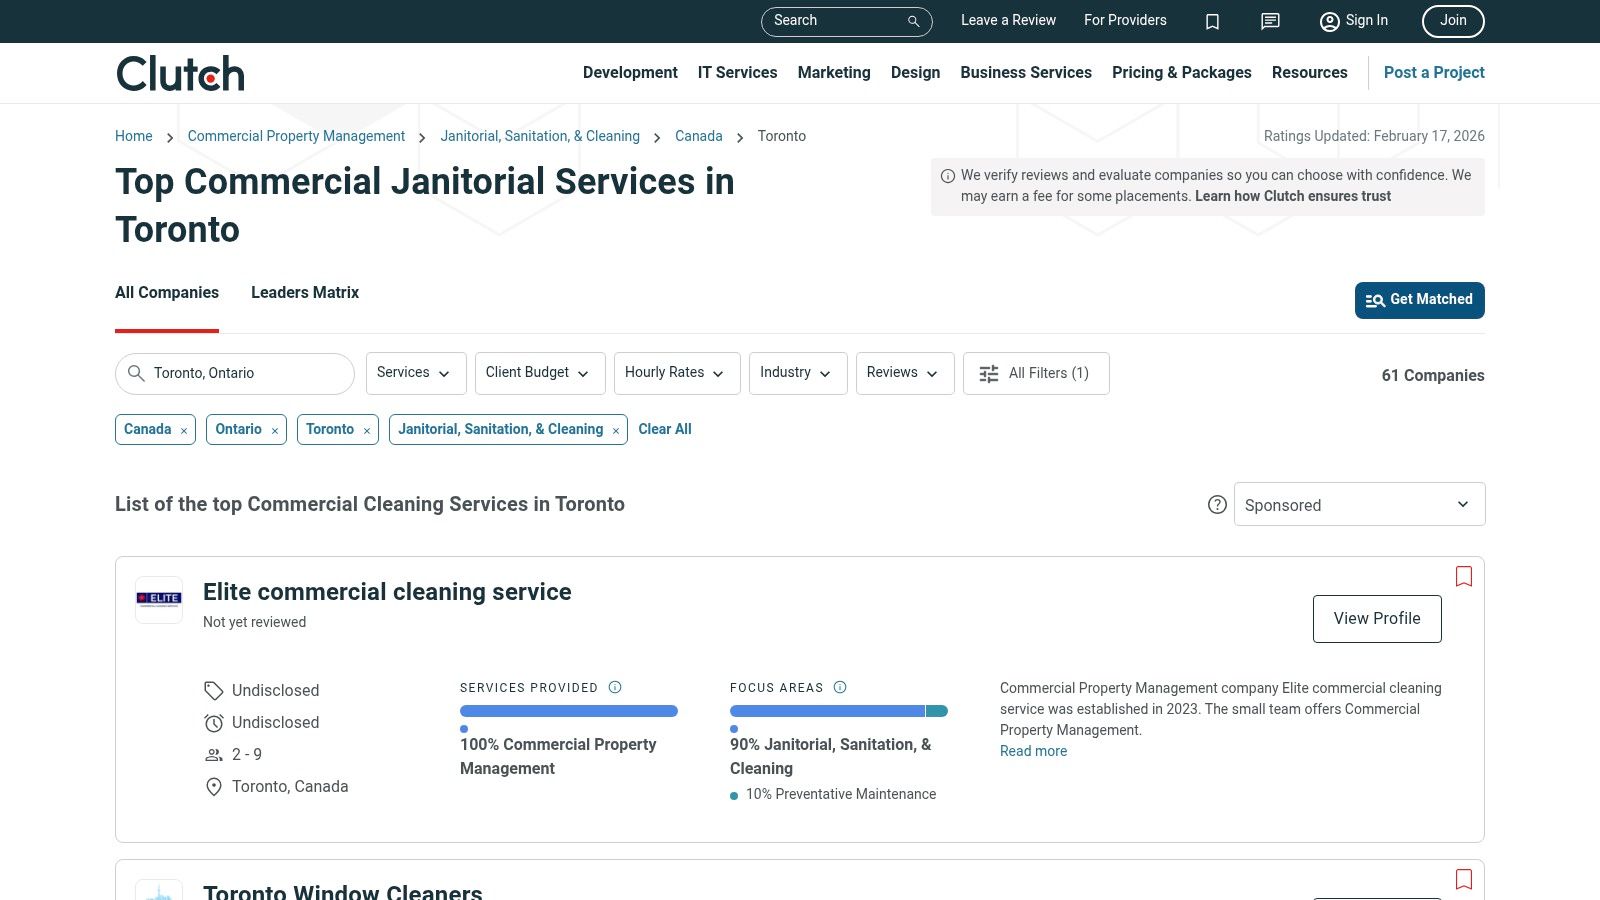Open messages chat icon in top bar

point(1270,21)
